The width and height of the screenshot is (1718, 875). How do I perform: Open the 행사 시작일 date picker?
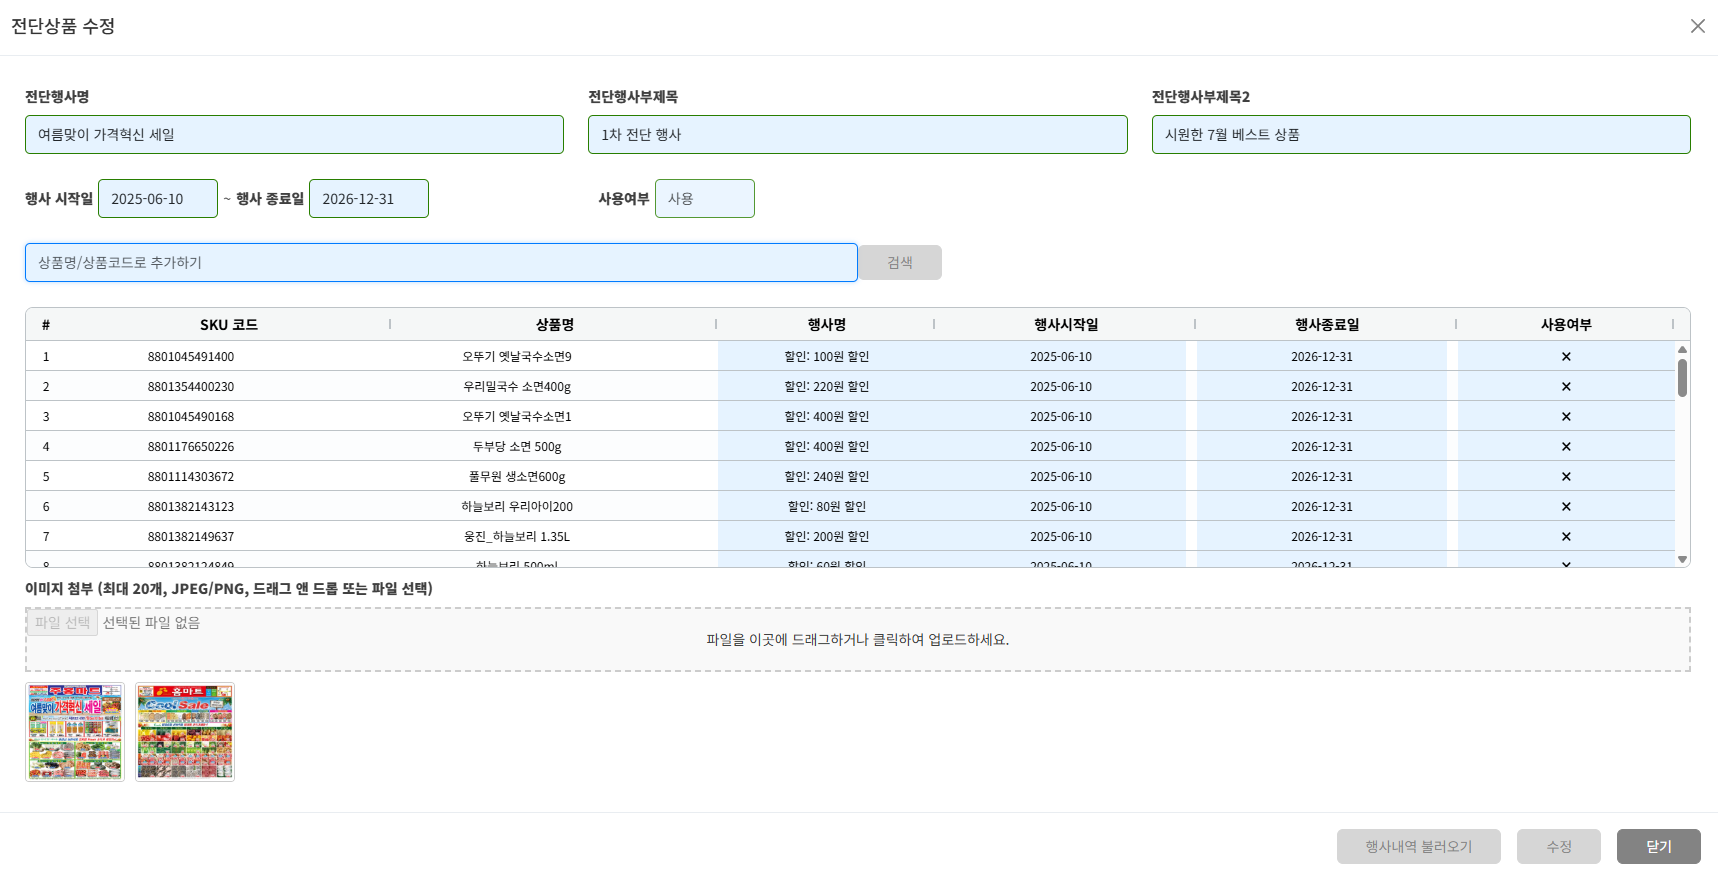coord(157,199)
